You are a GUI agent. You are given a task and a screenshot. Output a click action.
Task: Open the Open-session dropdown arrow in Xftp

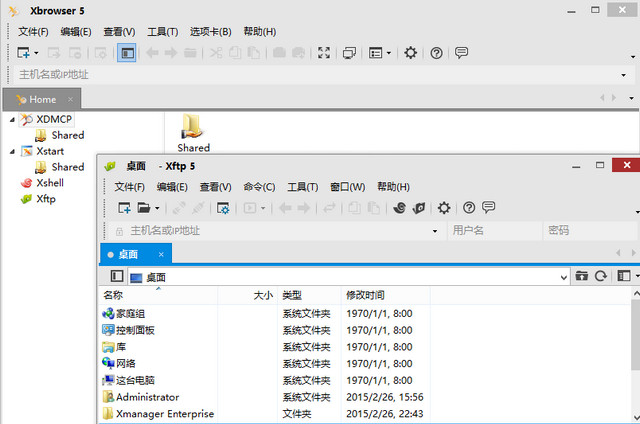click(157, 209)
